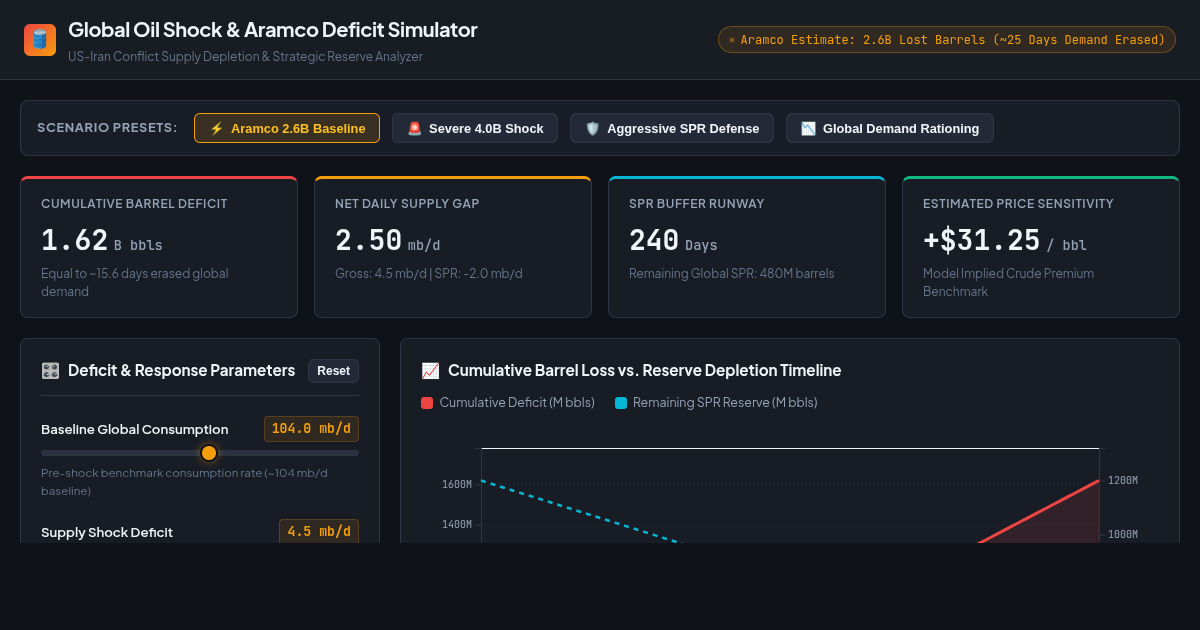Click the Supply Shock Deficit label
The height and width of the screenshot is (630, 1200).
click(107, 533)
